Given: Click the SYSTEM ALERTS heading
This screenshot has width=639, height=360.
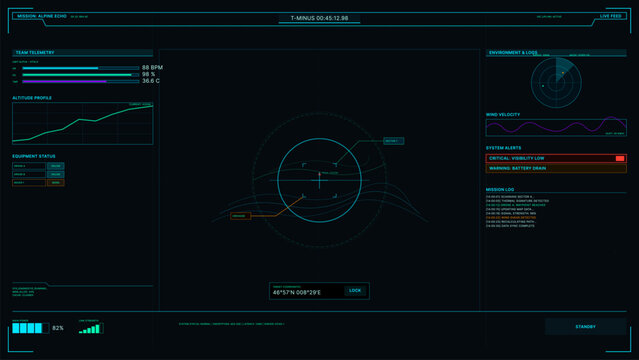Looking at the screenshot, I should click(503, 148).
